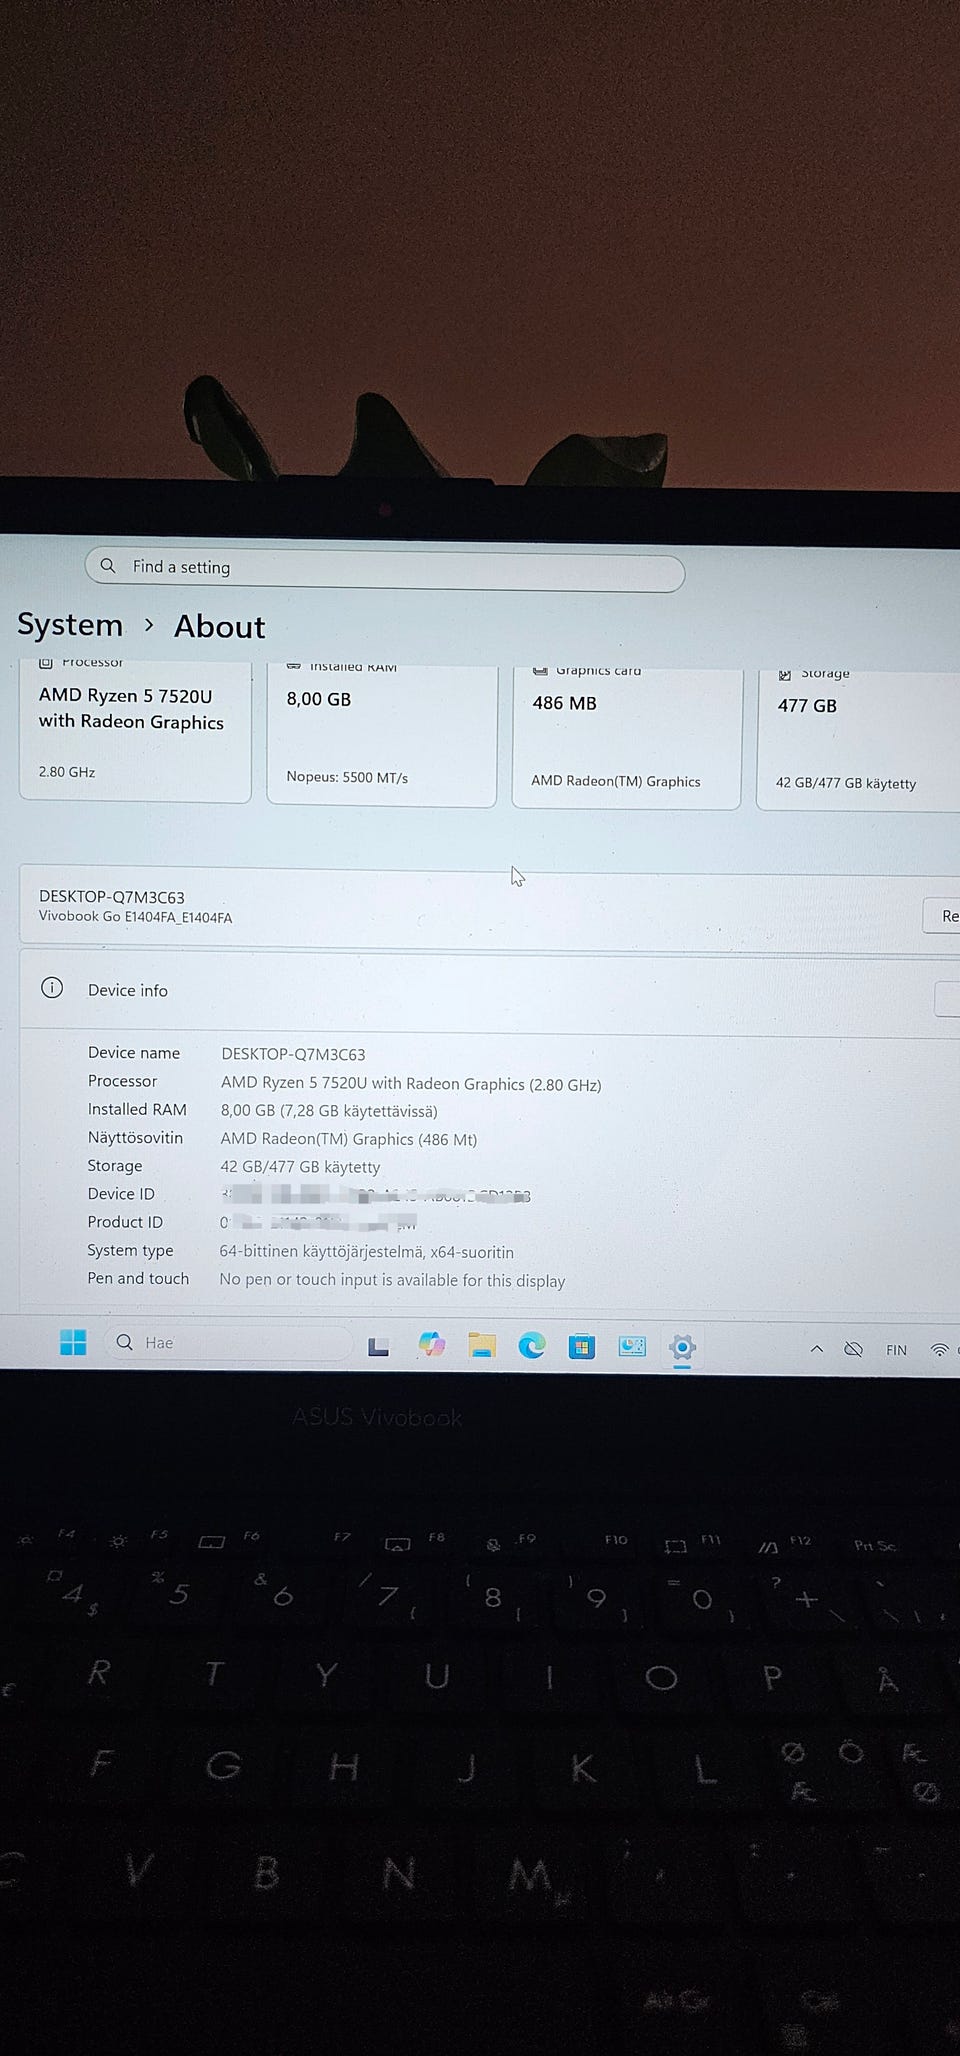The width and height of the screenshot is (960, 2056).
Task: Click the cloud sync tray icon
Action: (x=853, y=1349)
